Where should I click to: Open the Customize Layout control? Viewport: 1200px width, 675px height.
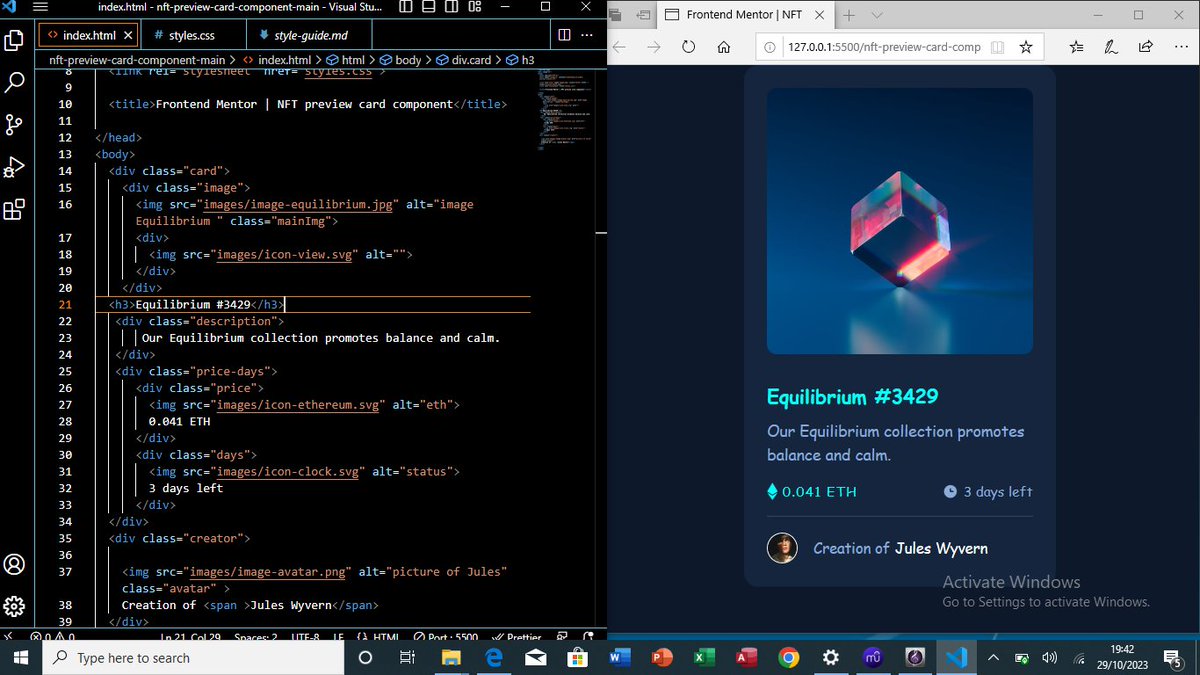(x=475, y=7)
